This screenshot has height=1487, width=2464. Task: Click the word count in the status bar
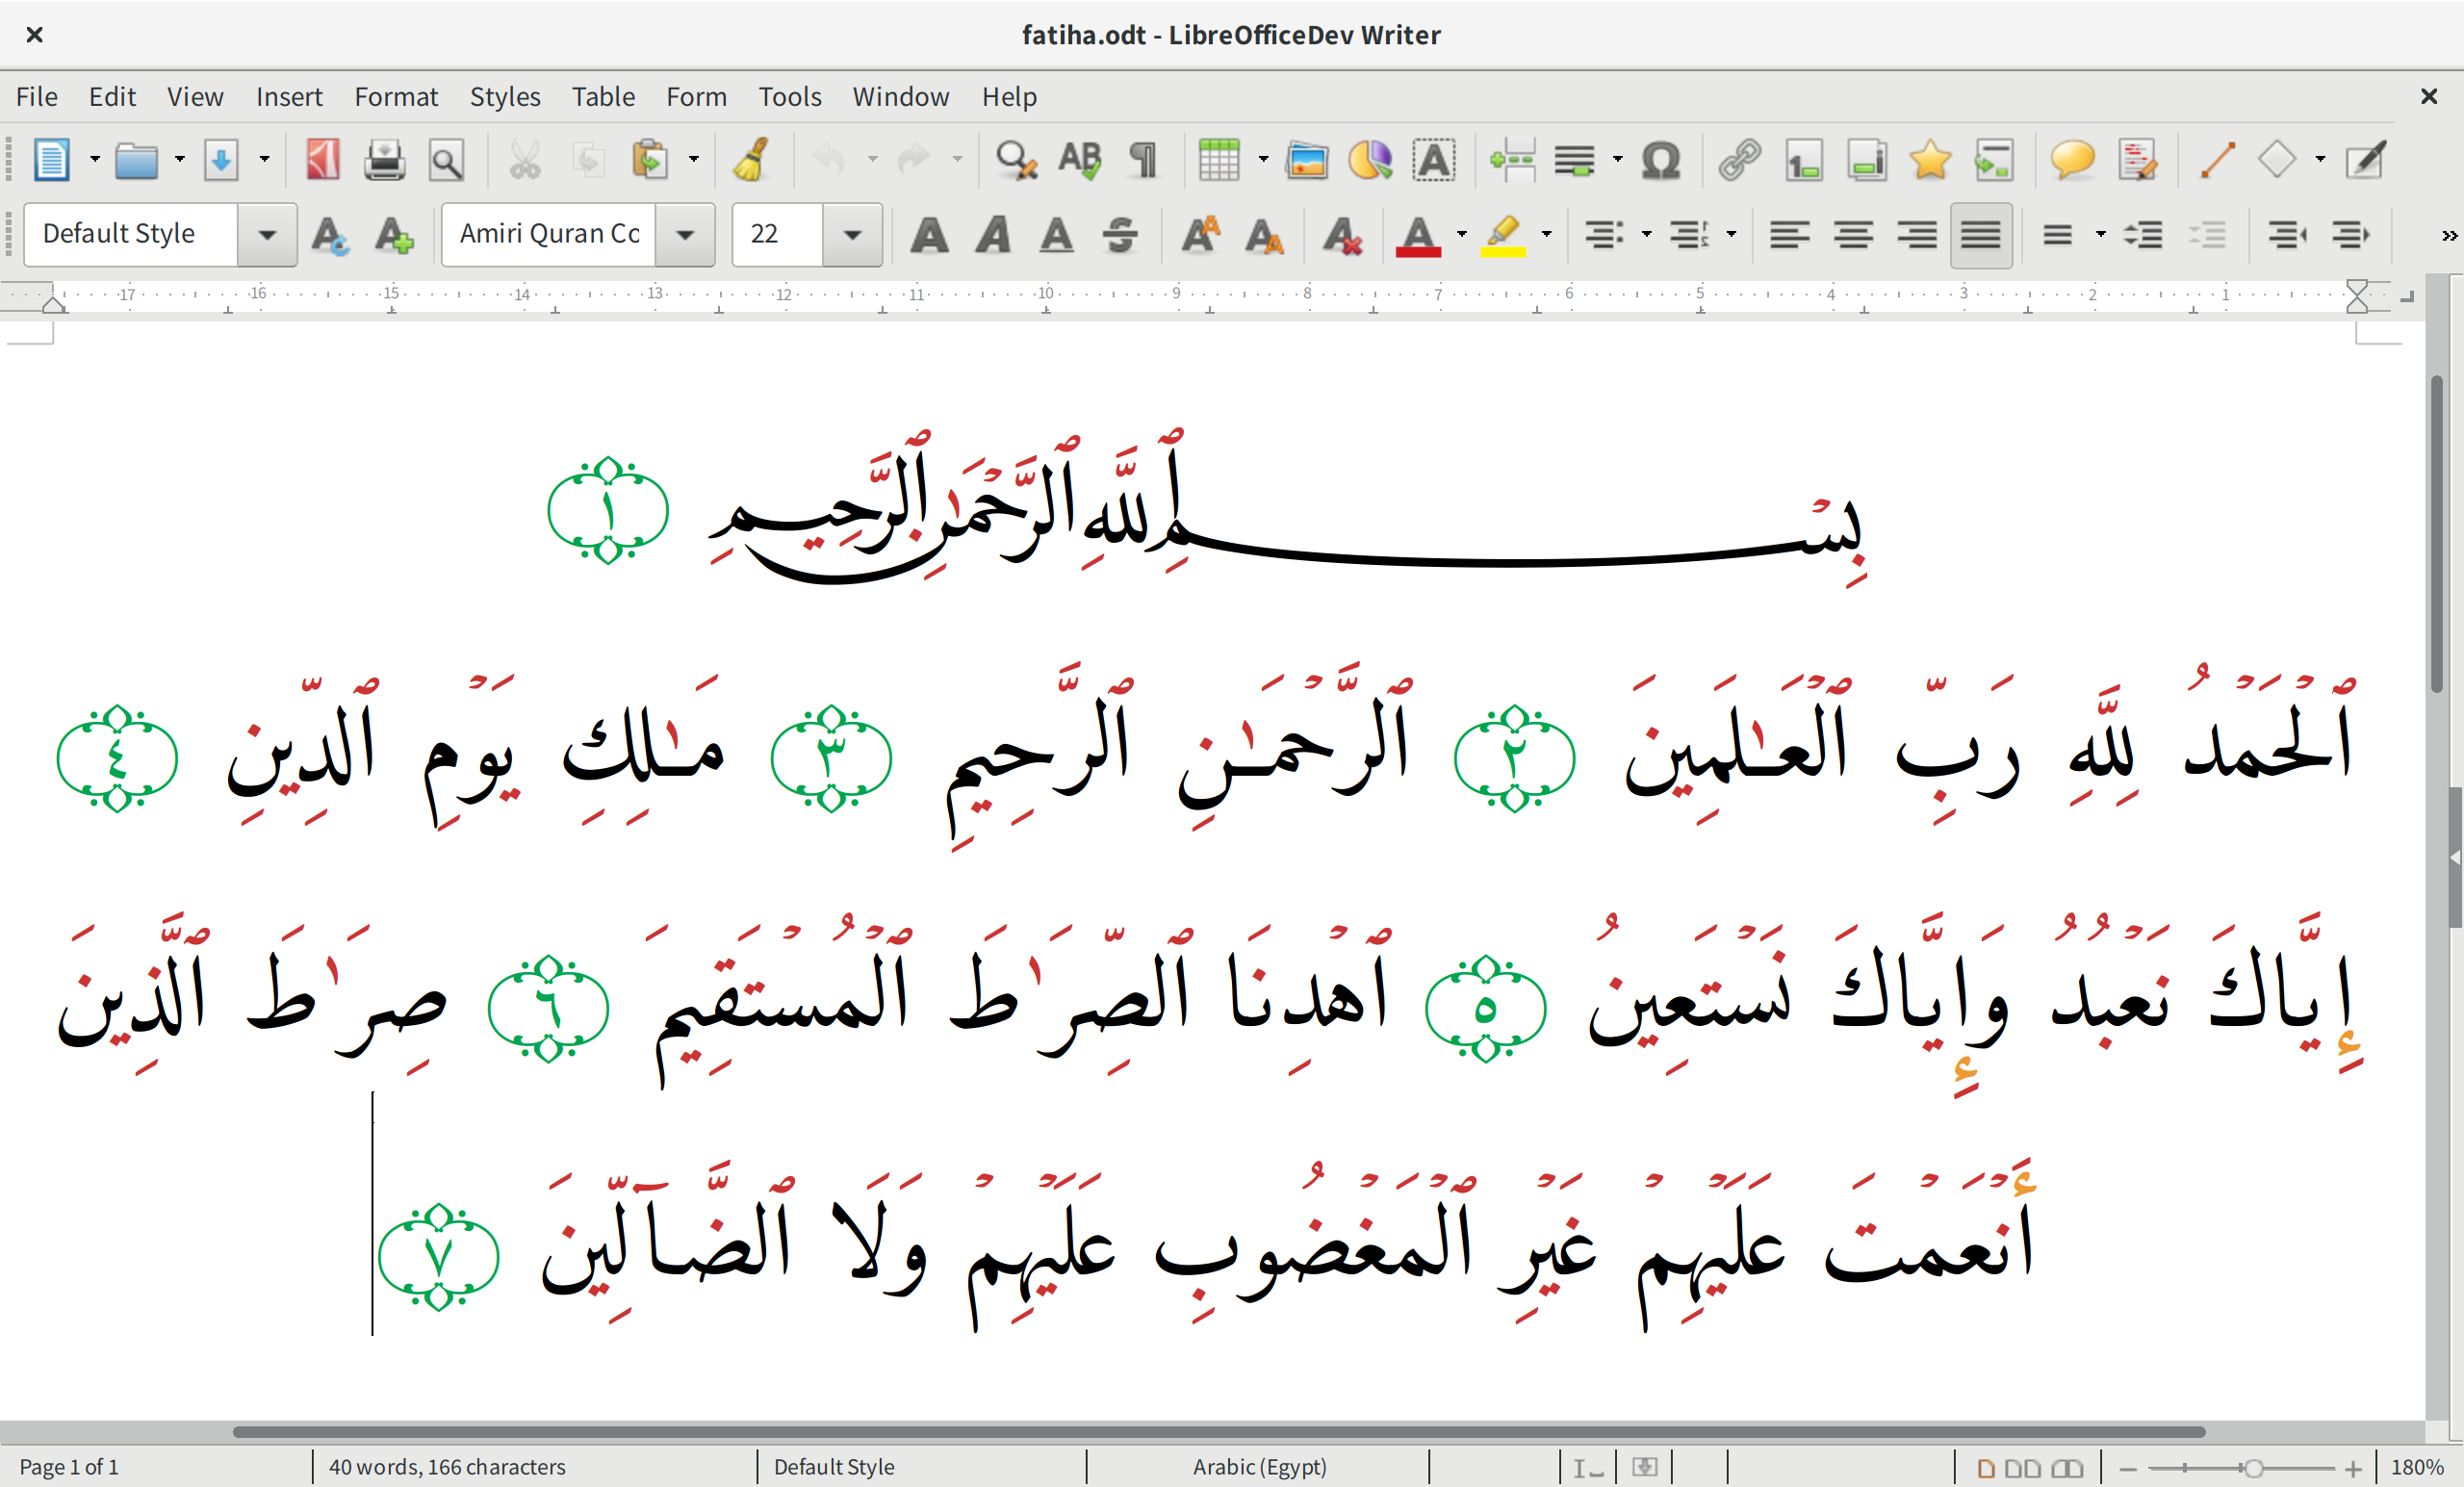coord(447,1466)
